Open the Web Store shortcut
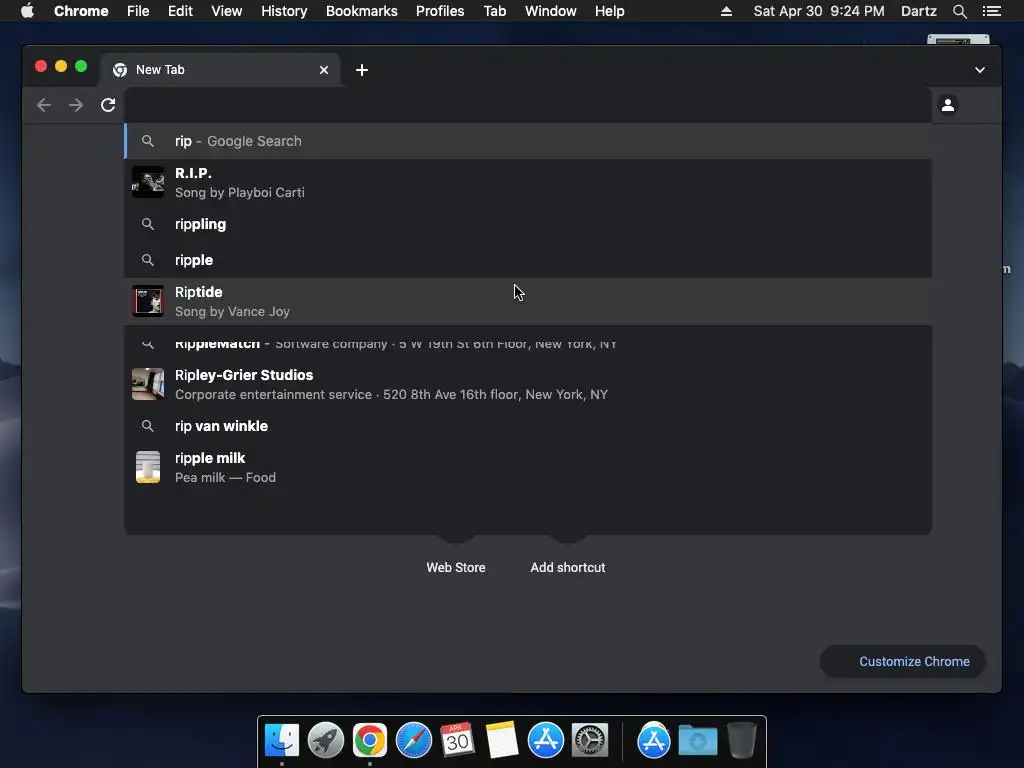 coord(456,568)
